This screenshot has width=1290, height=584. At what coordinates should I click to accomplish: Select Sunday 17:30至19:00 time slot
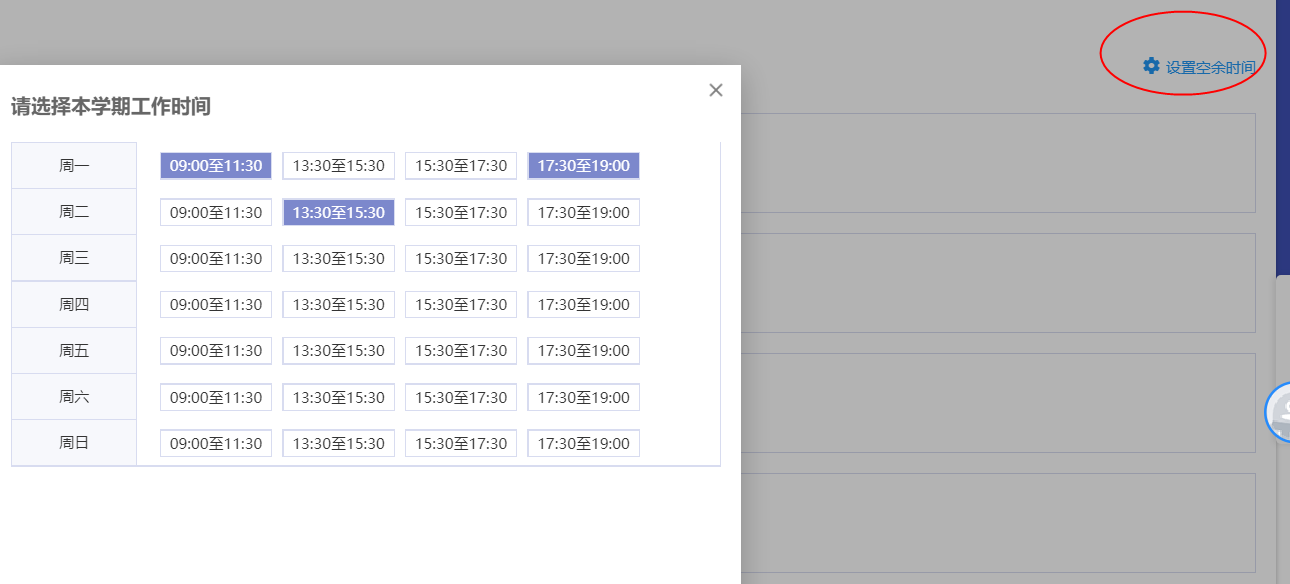tap(583, 443)
